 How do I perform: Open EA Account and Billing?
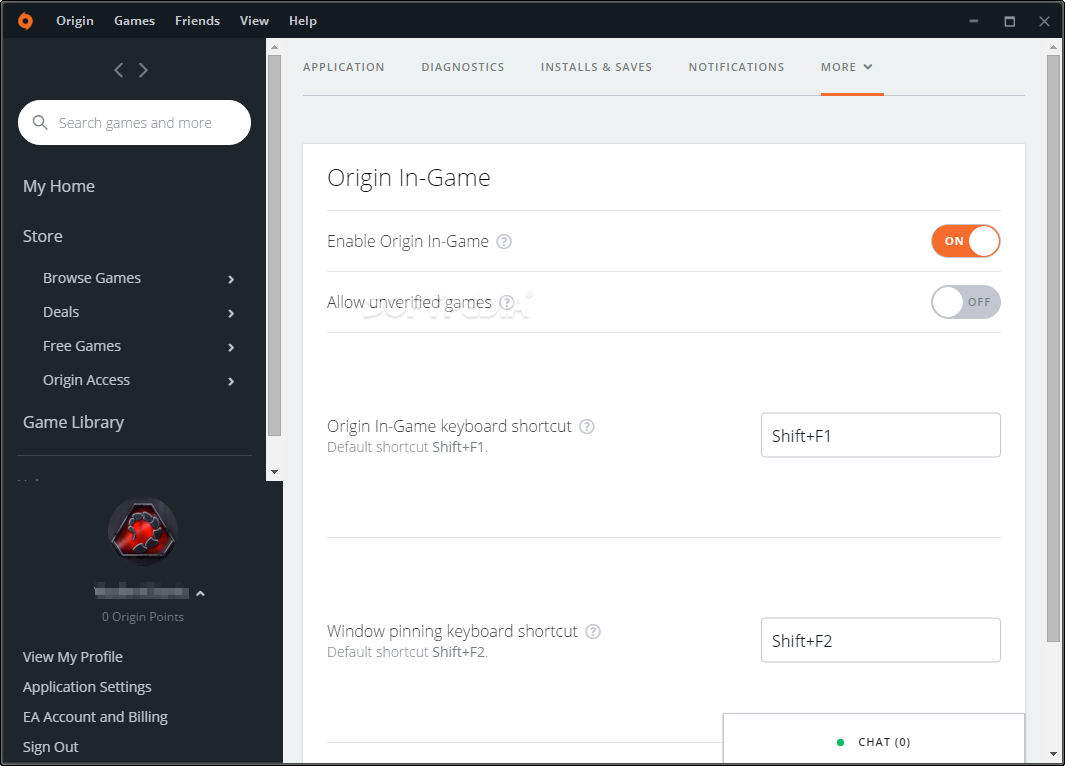95,716
